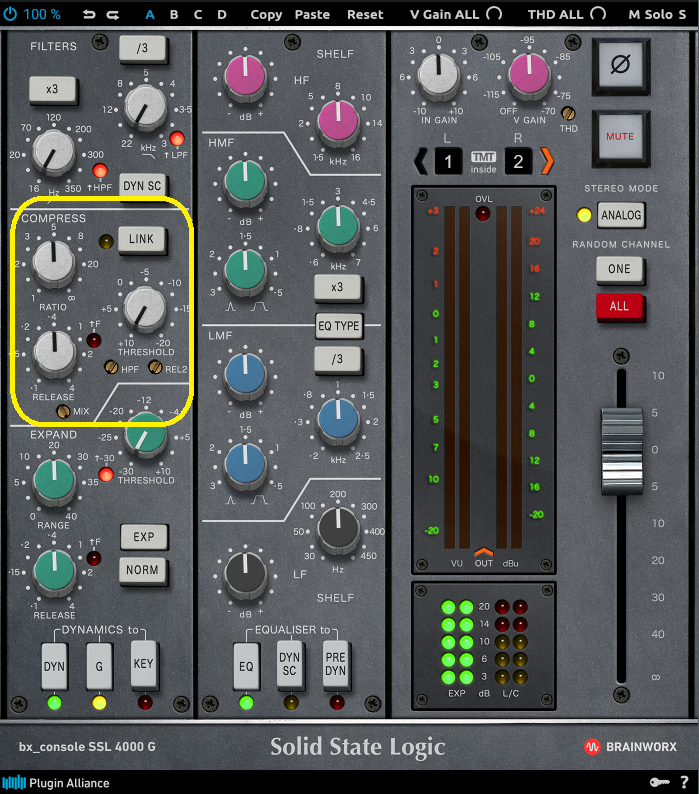Open help with the question mark icon
The height and width of the screenshot is (794, 699).
[684, 782]
